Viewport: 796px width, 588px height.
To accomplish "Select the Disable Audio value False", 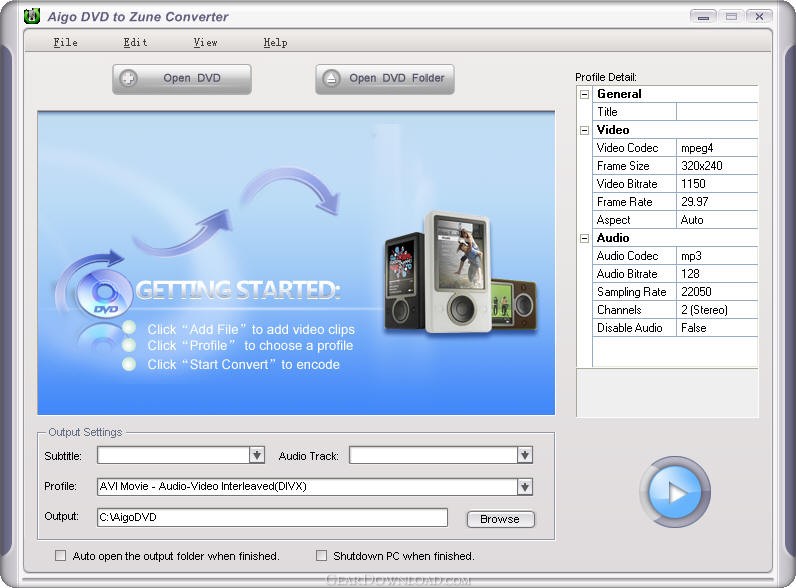I will coord(717,328).
